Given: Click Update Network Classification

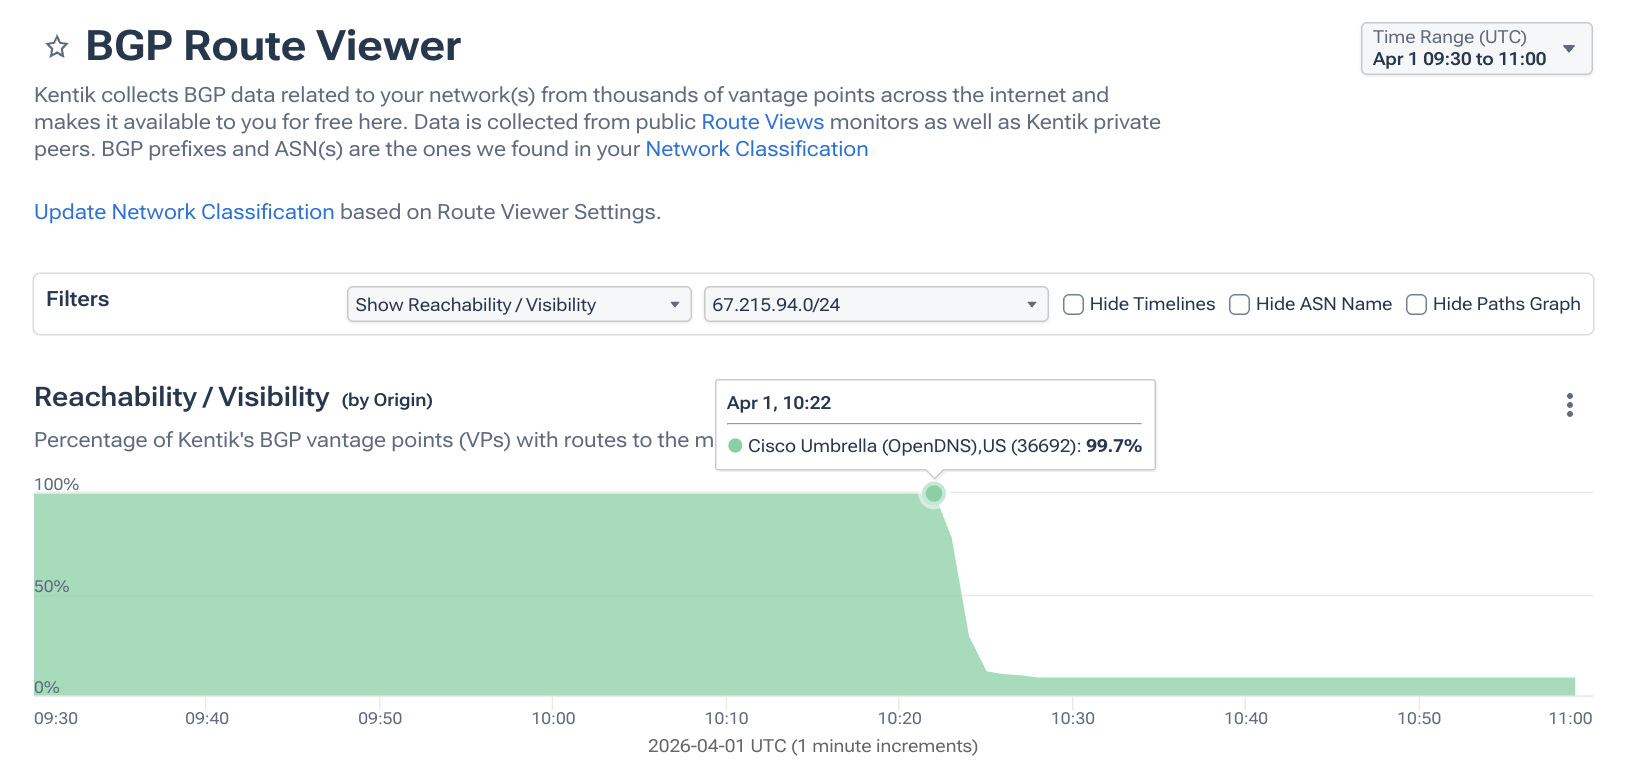Looking at the screenshot, I should (x=184, y=211).
